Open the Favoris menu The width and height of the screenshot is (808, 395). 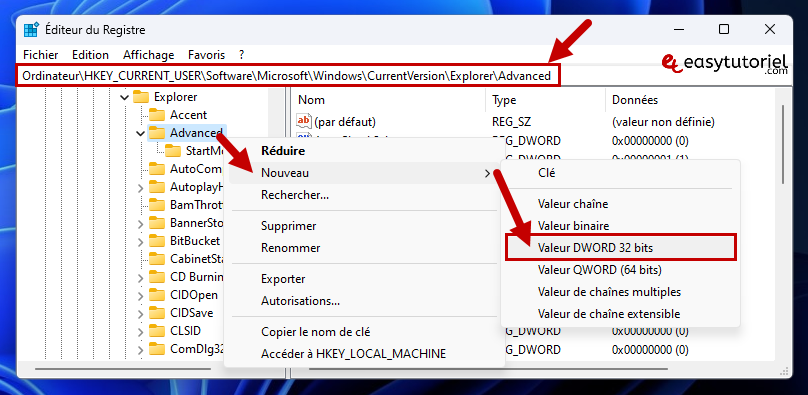coord(206,55)
